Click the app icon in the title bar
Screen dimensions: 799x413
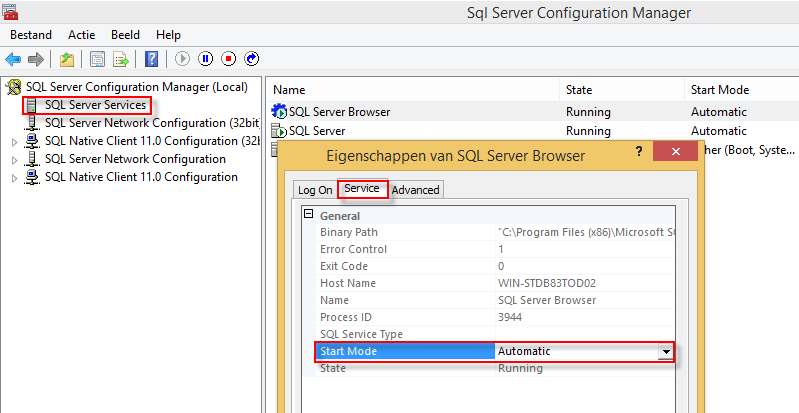[x=10, y=12]
